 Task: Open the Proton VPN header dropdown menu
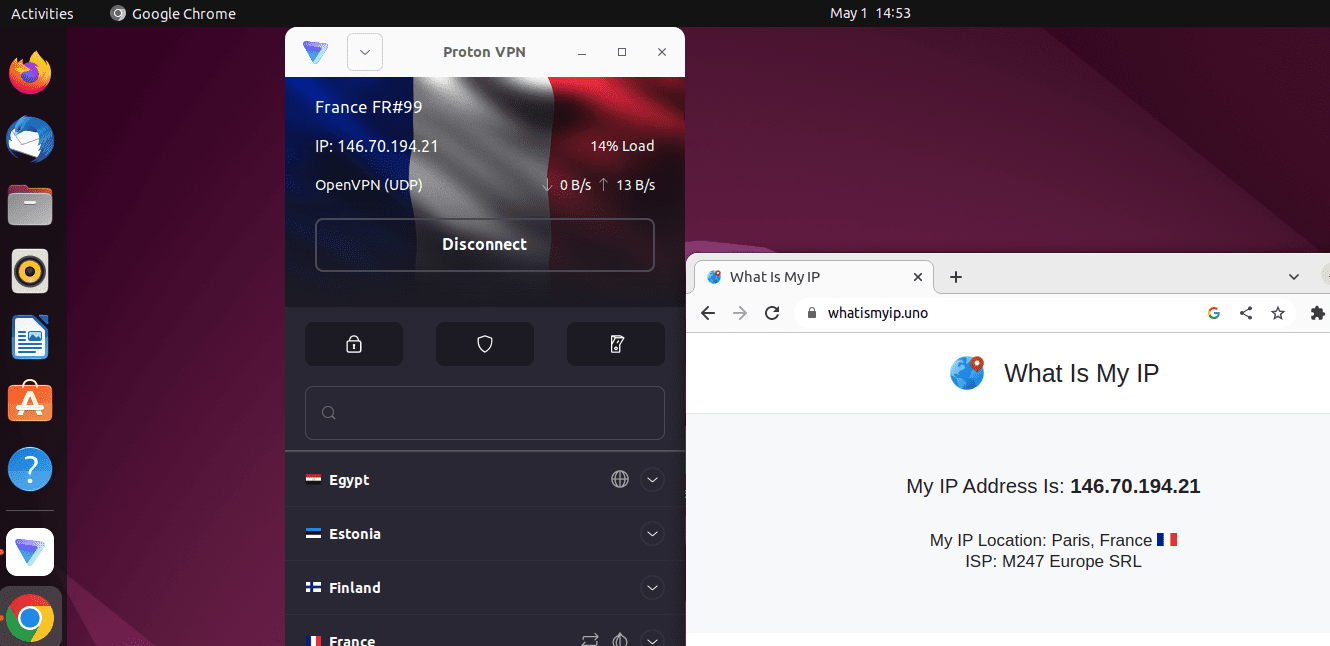(x=365, y=52)
